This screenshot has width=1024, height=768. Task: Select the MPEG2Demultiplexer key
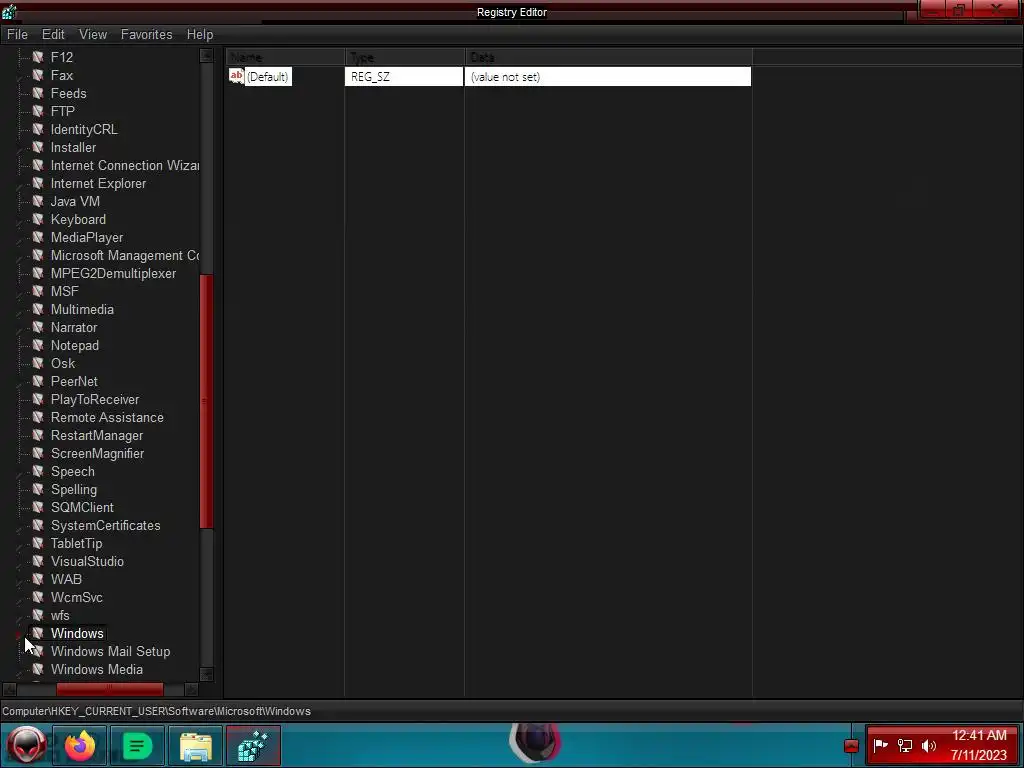click(113, 274)
